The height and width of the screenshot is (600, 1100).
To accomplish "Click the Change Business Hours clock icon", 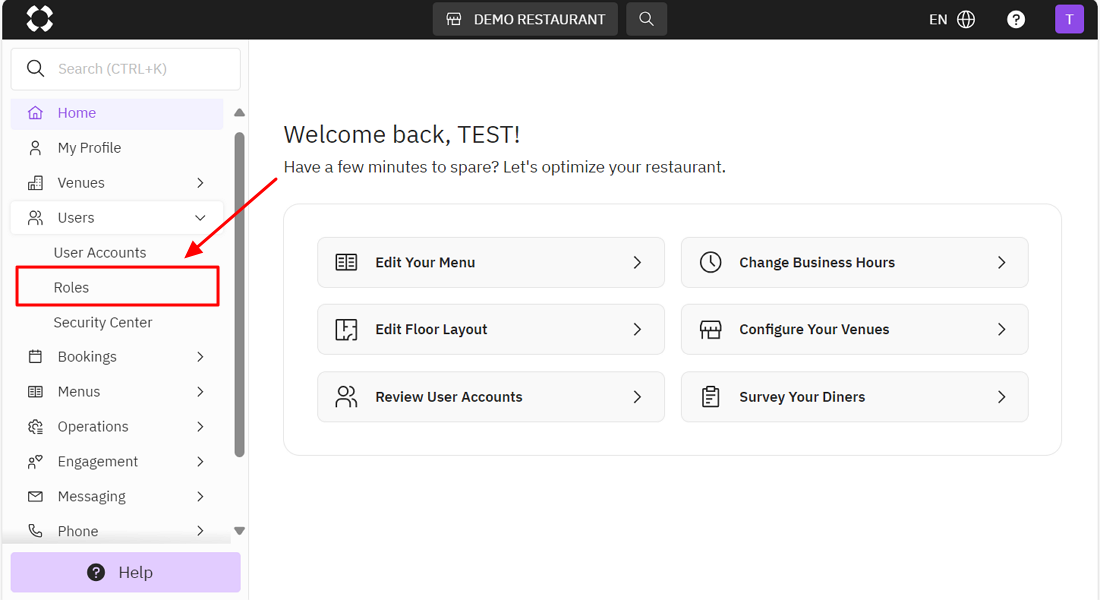I will tap(710, 262).
